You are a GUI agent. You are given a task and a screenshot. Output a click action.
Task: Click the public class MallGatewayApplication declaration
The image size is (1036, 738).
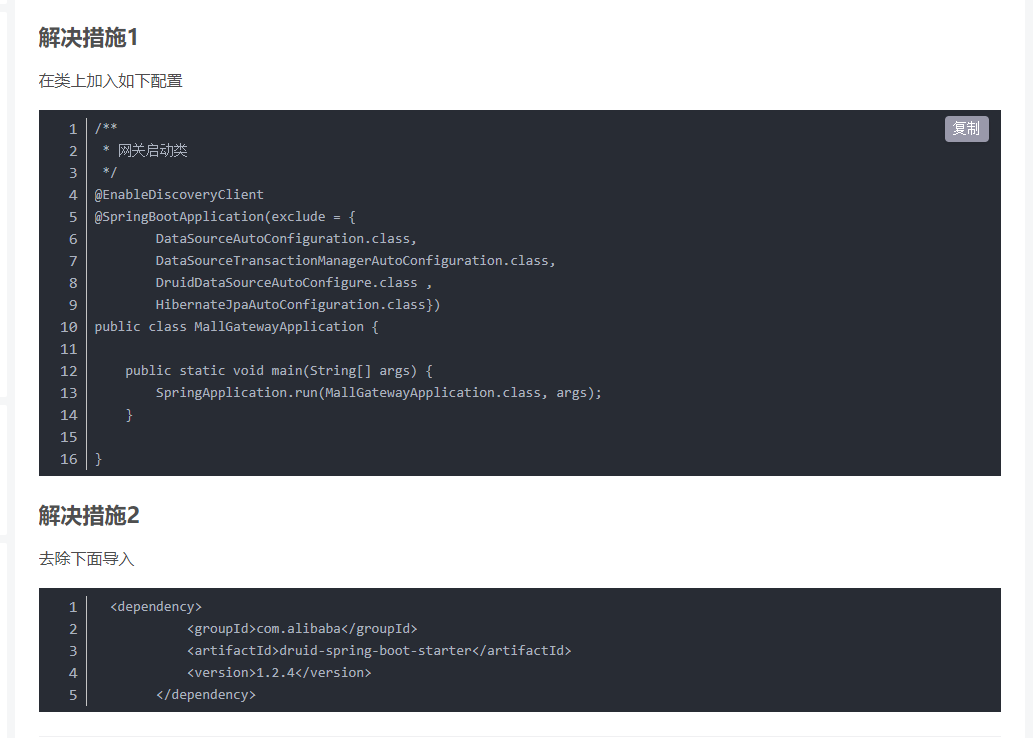[236, 327]
